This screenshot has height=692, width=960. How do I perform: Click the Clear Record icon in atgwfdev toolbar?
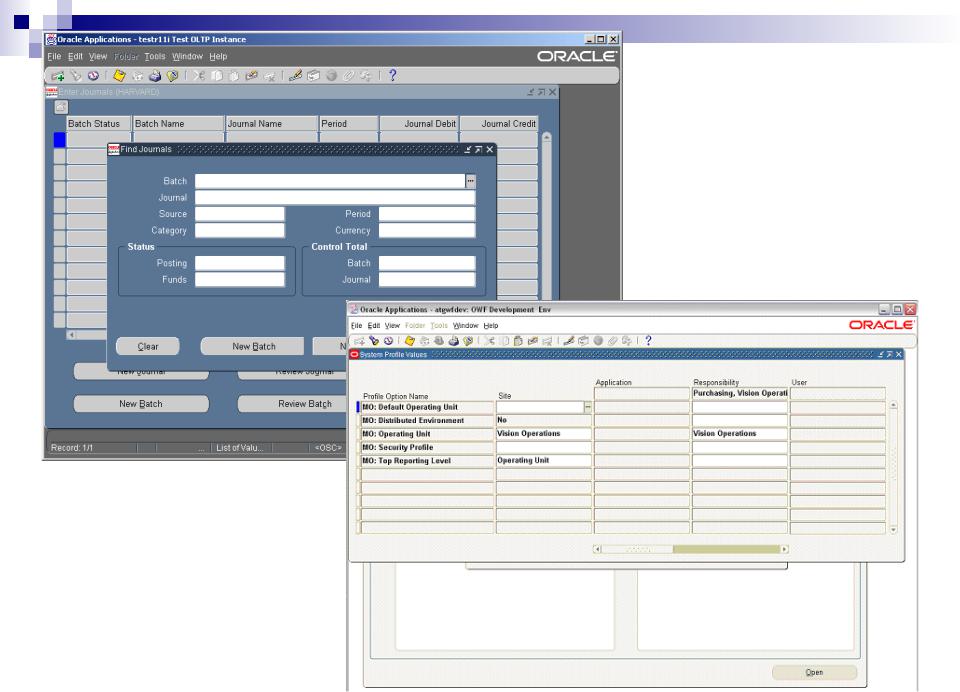click(533, 340)
